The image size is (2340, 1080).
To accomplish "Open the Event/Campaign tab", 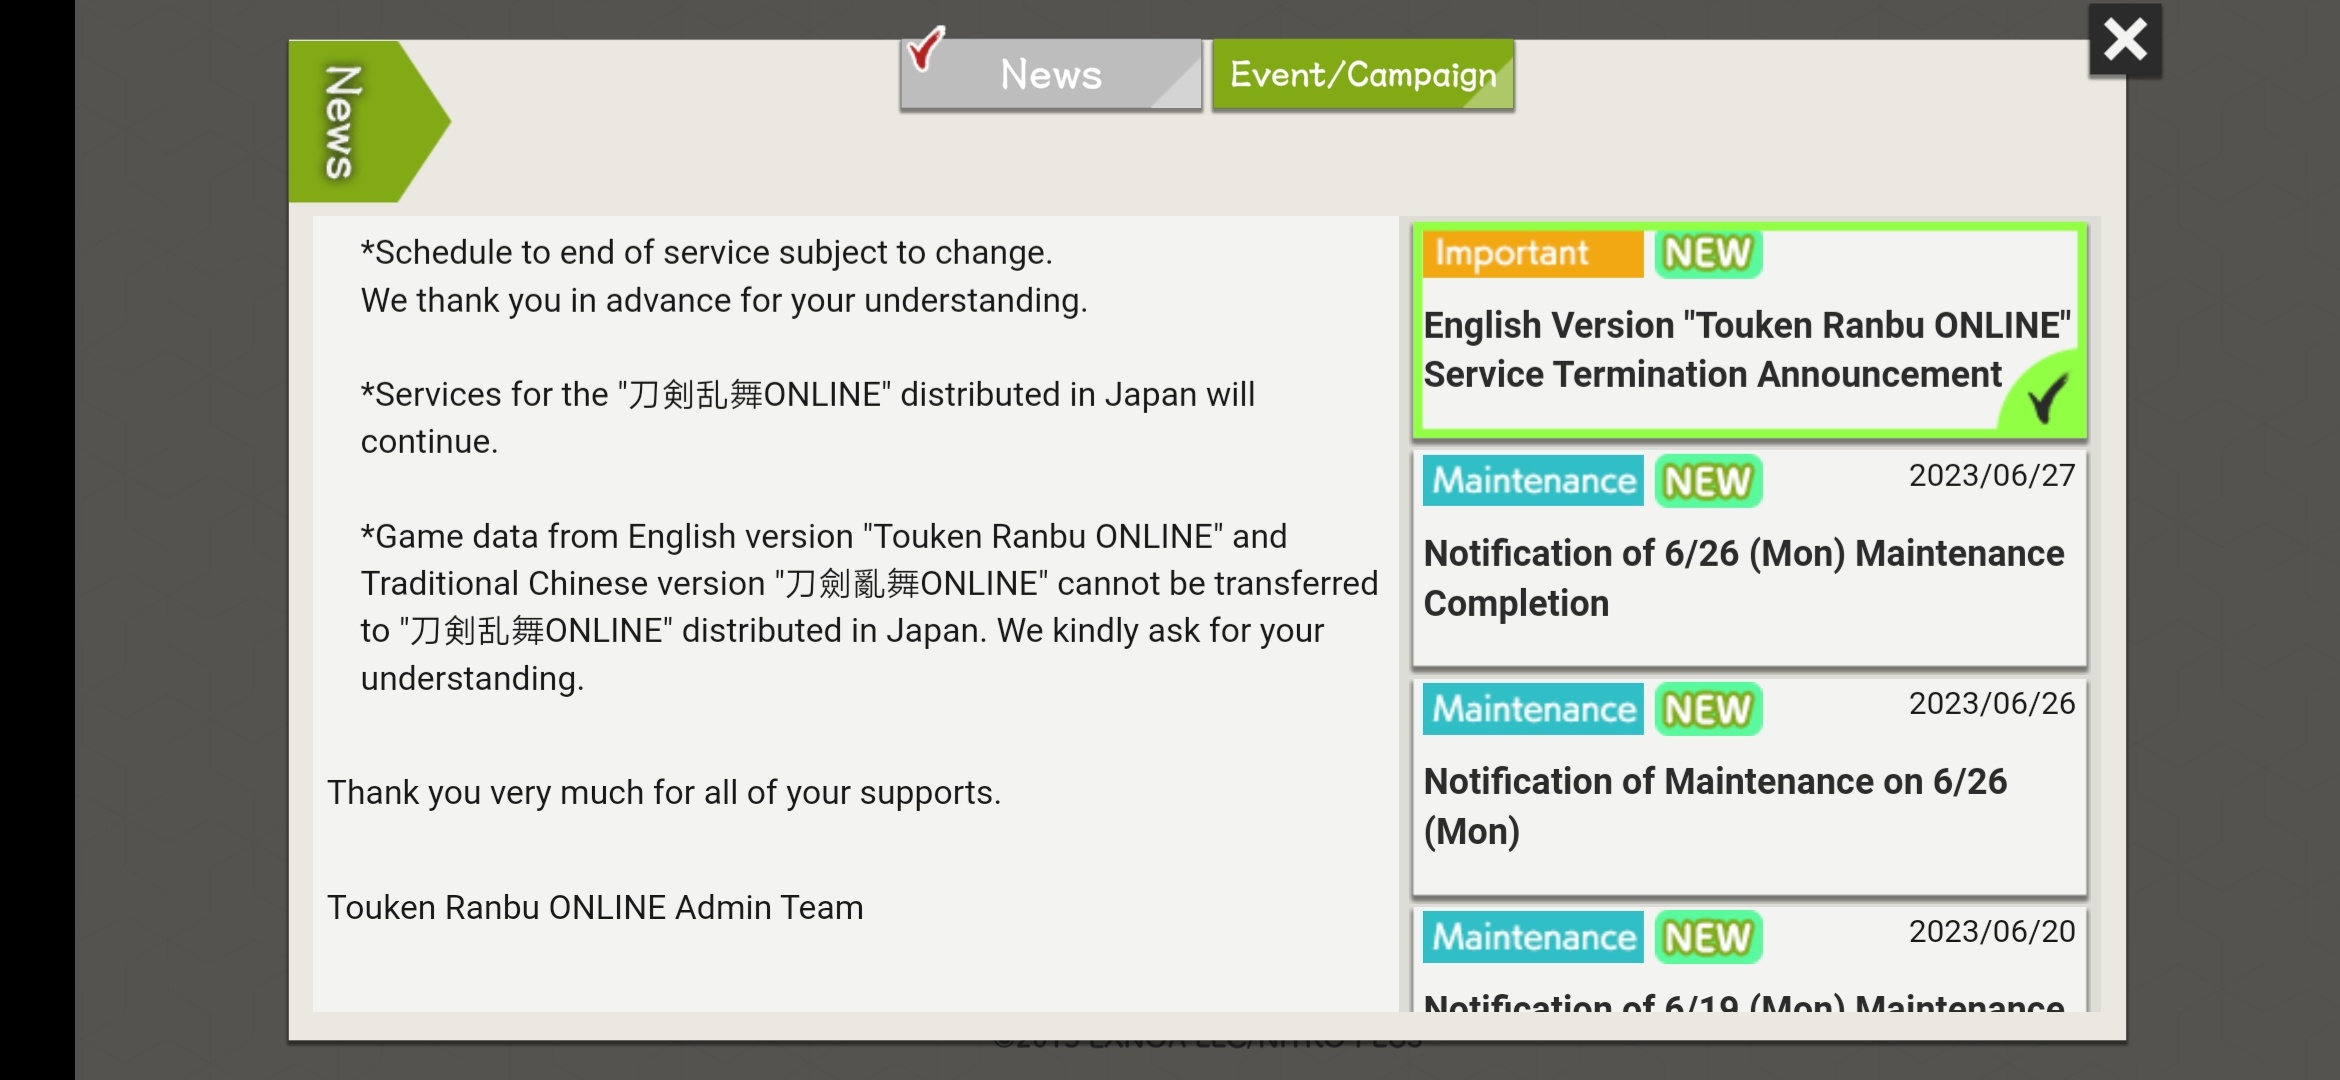I will coord(1363,75).
